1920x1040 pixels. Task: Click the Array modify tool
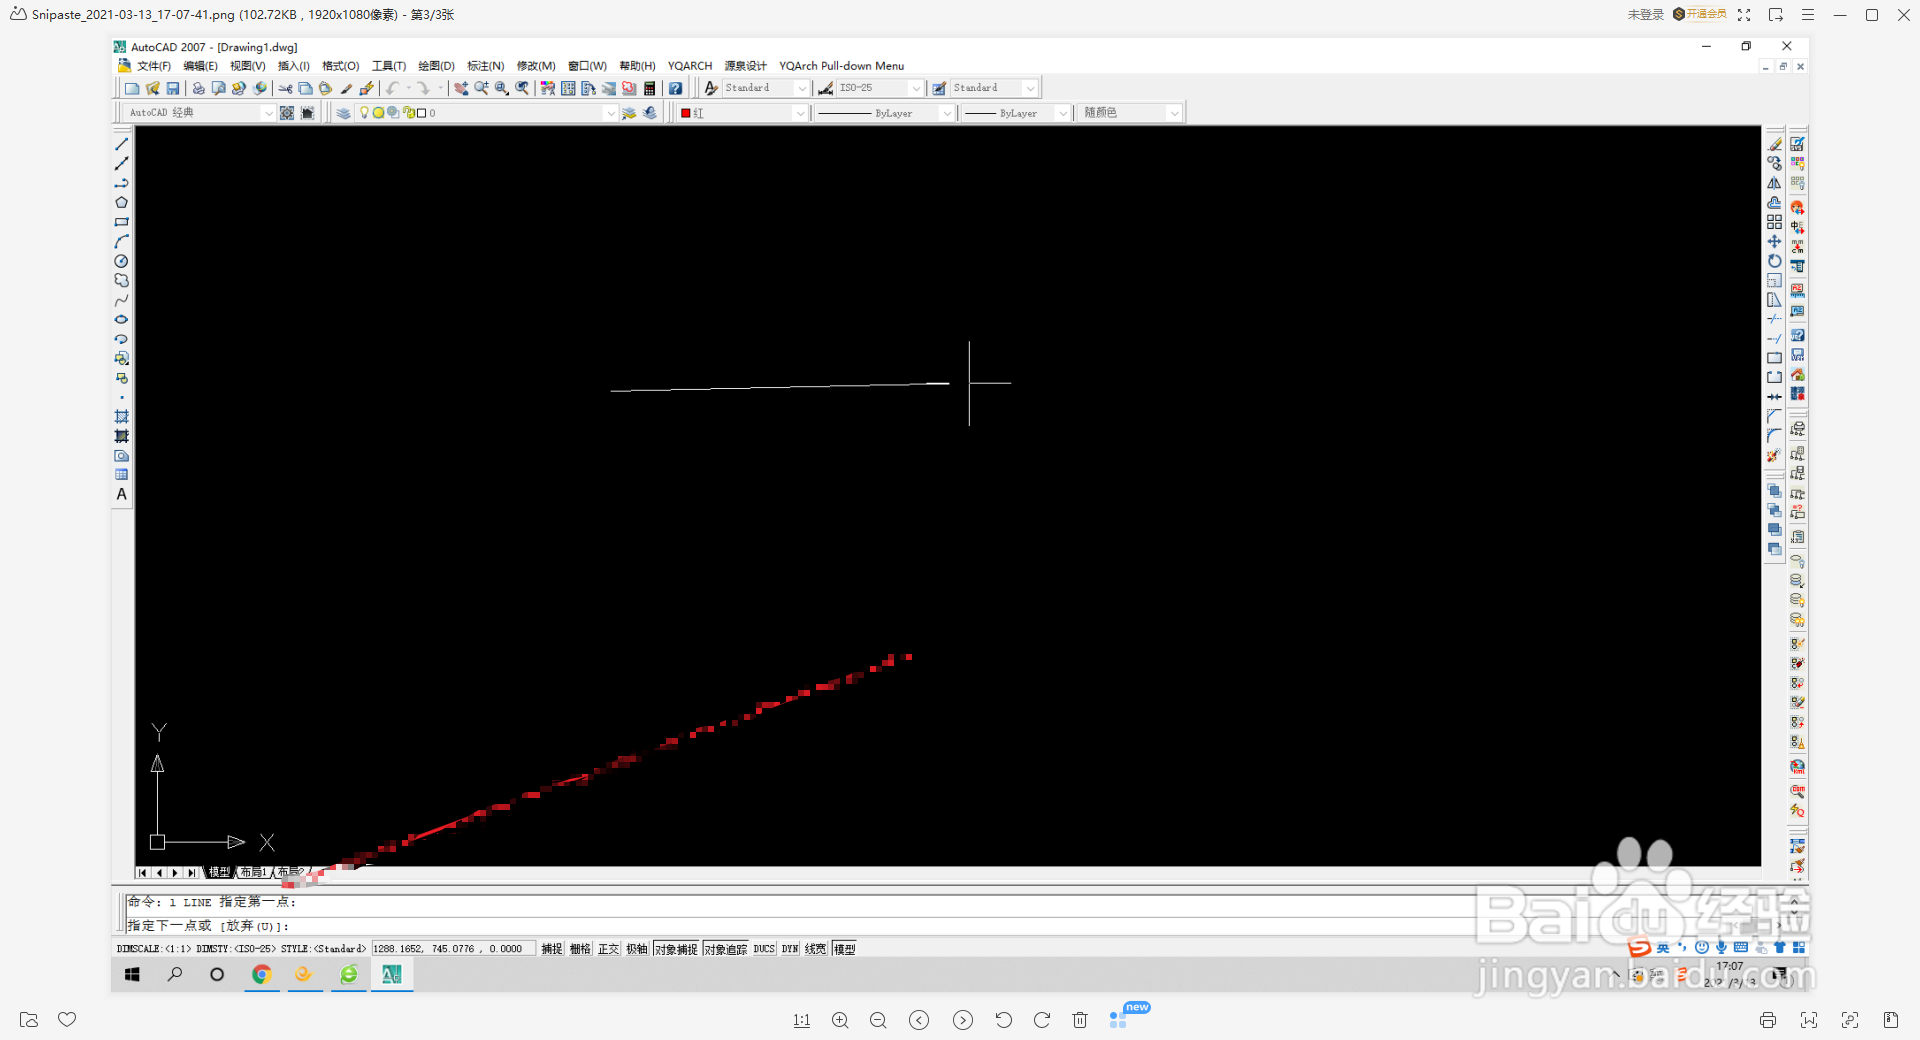coord(1774,222)
